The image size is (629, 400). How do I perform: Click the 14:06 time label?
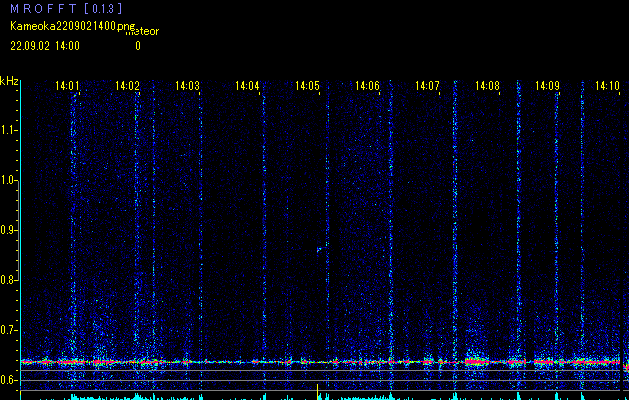tap(367, 86)
